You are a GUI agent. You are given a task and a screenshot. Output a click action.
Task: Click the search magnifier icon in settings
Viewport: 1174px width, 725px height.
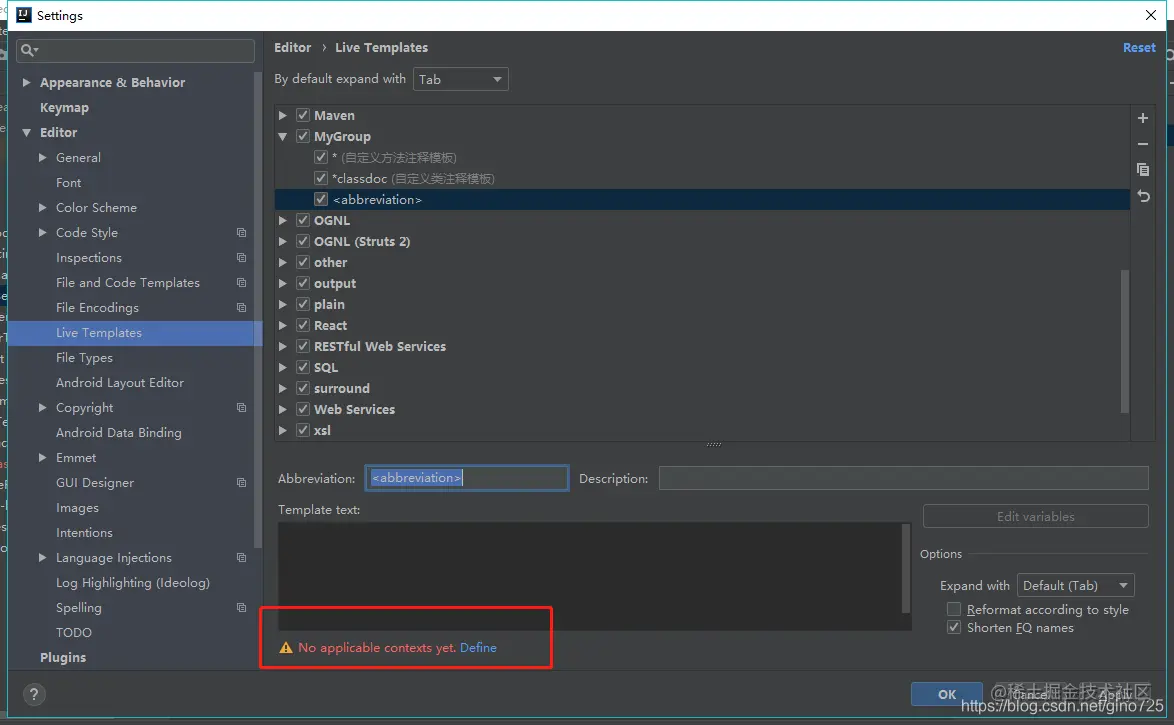click(x=28, y=50)
